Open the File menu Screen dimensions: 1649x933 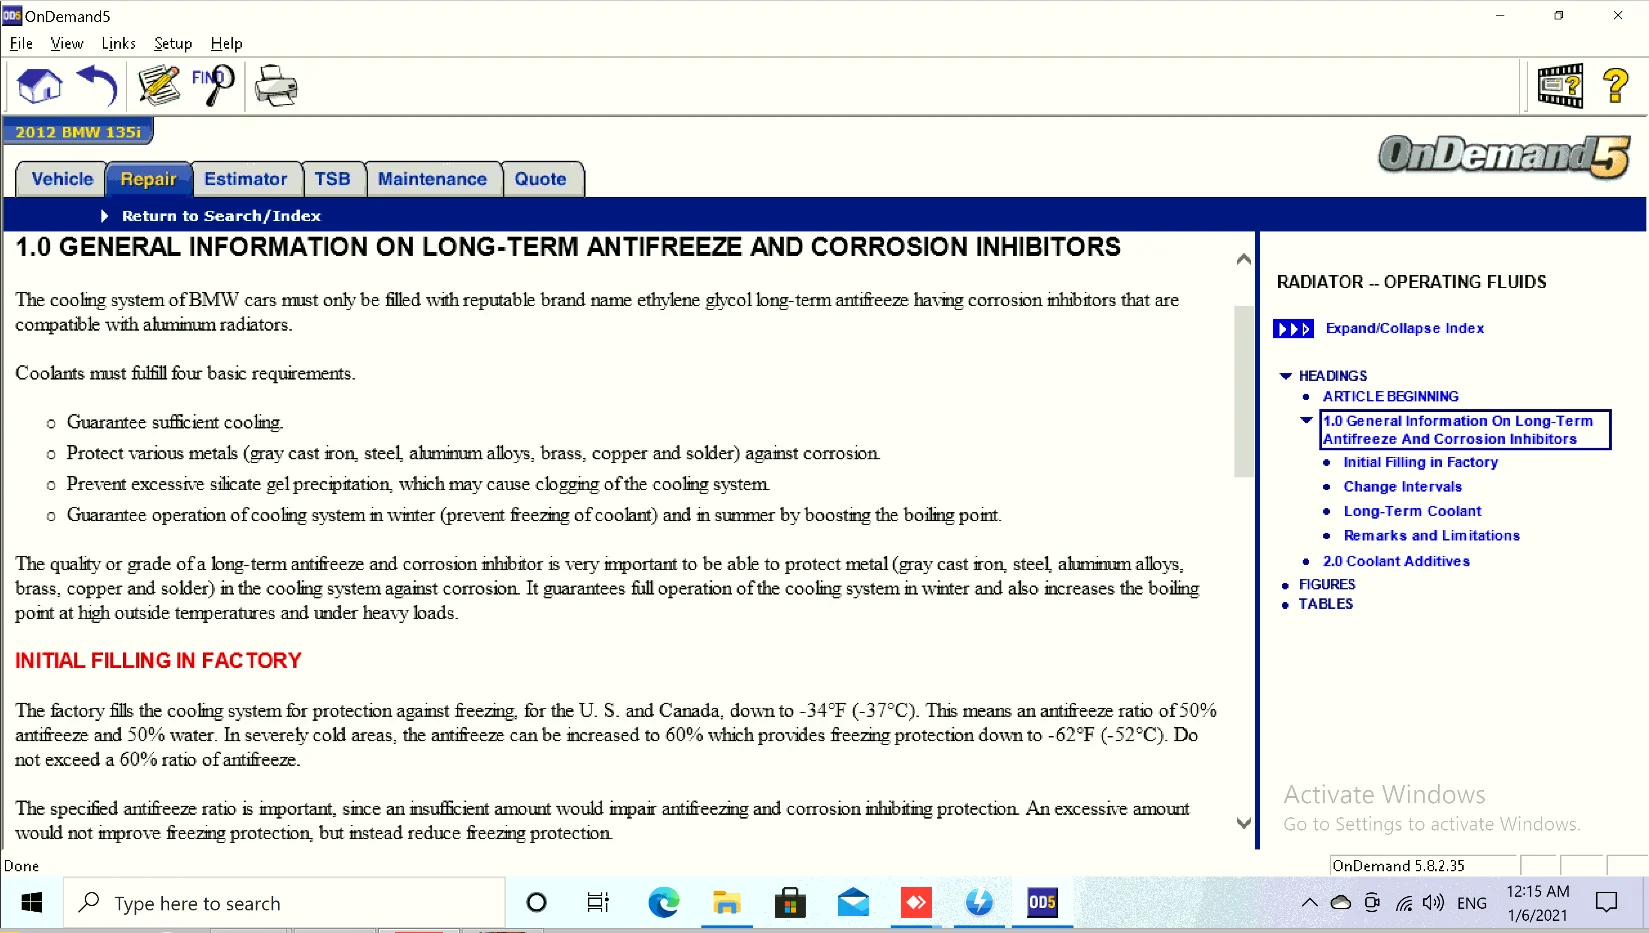[21, 44]
